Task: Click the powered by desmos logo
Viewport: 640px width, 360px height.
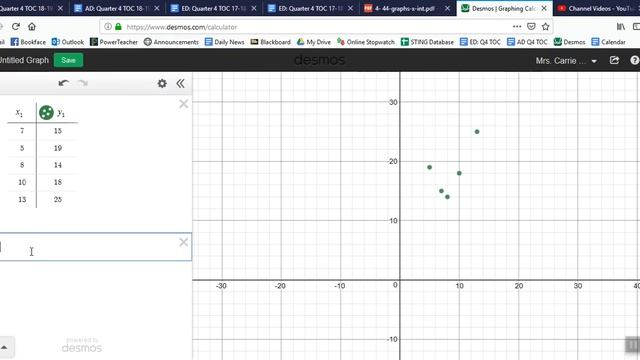Action: coord(82,345)
